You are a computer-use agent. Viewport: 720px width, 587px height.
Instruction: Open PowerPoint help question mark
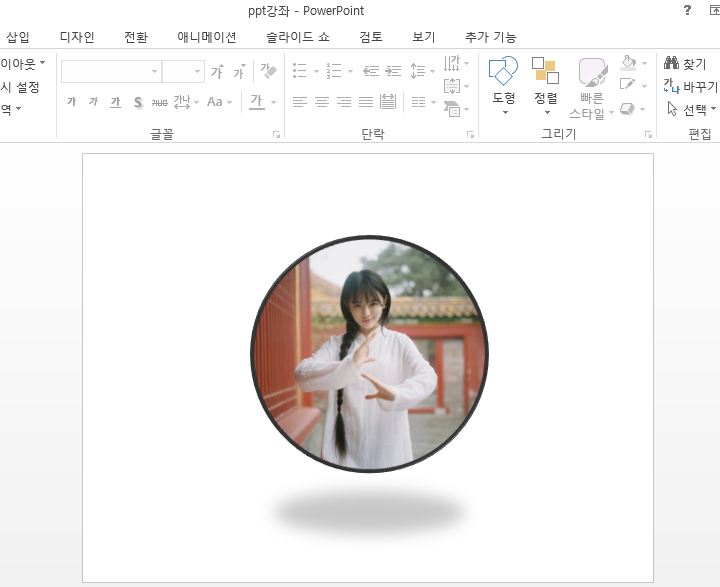[x=687, y=10]
